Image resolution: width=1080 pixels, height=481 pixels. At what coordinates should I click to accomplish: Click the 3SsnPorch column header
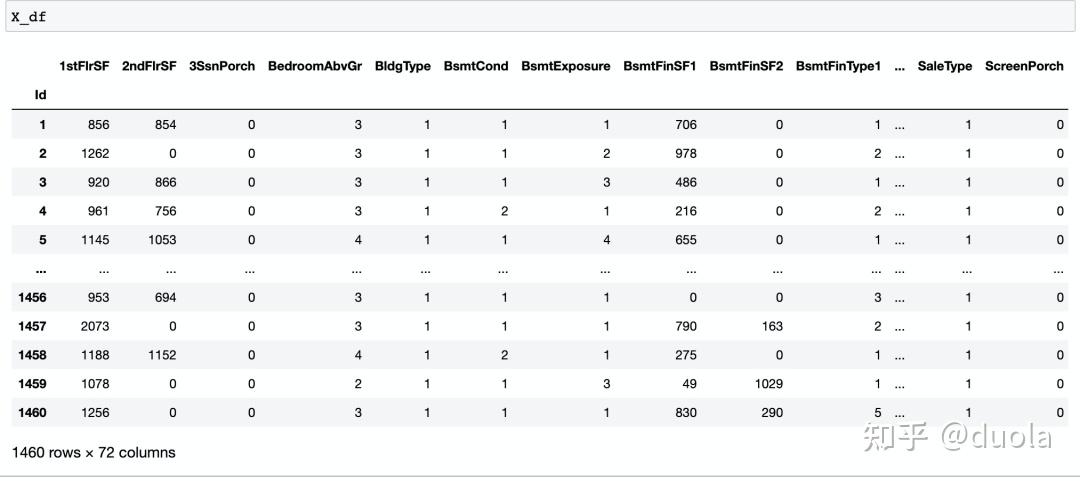tap(222, 66)
